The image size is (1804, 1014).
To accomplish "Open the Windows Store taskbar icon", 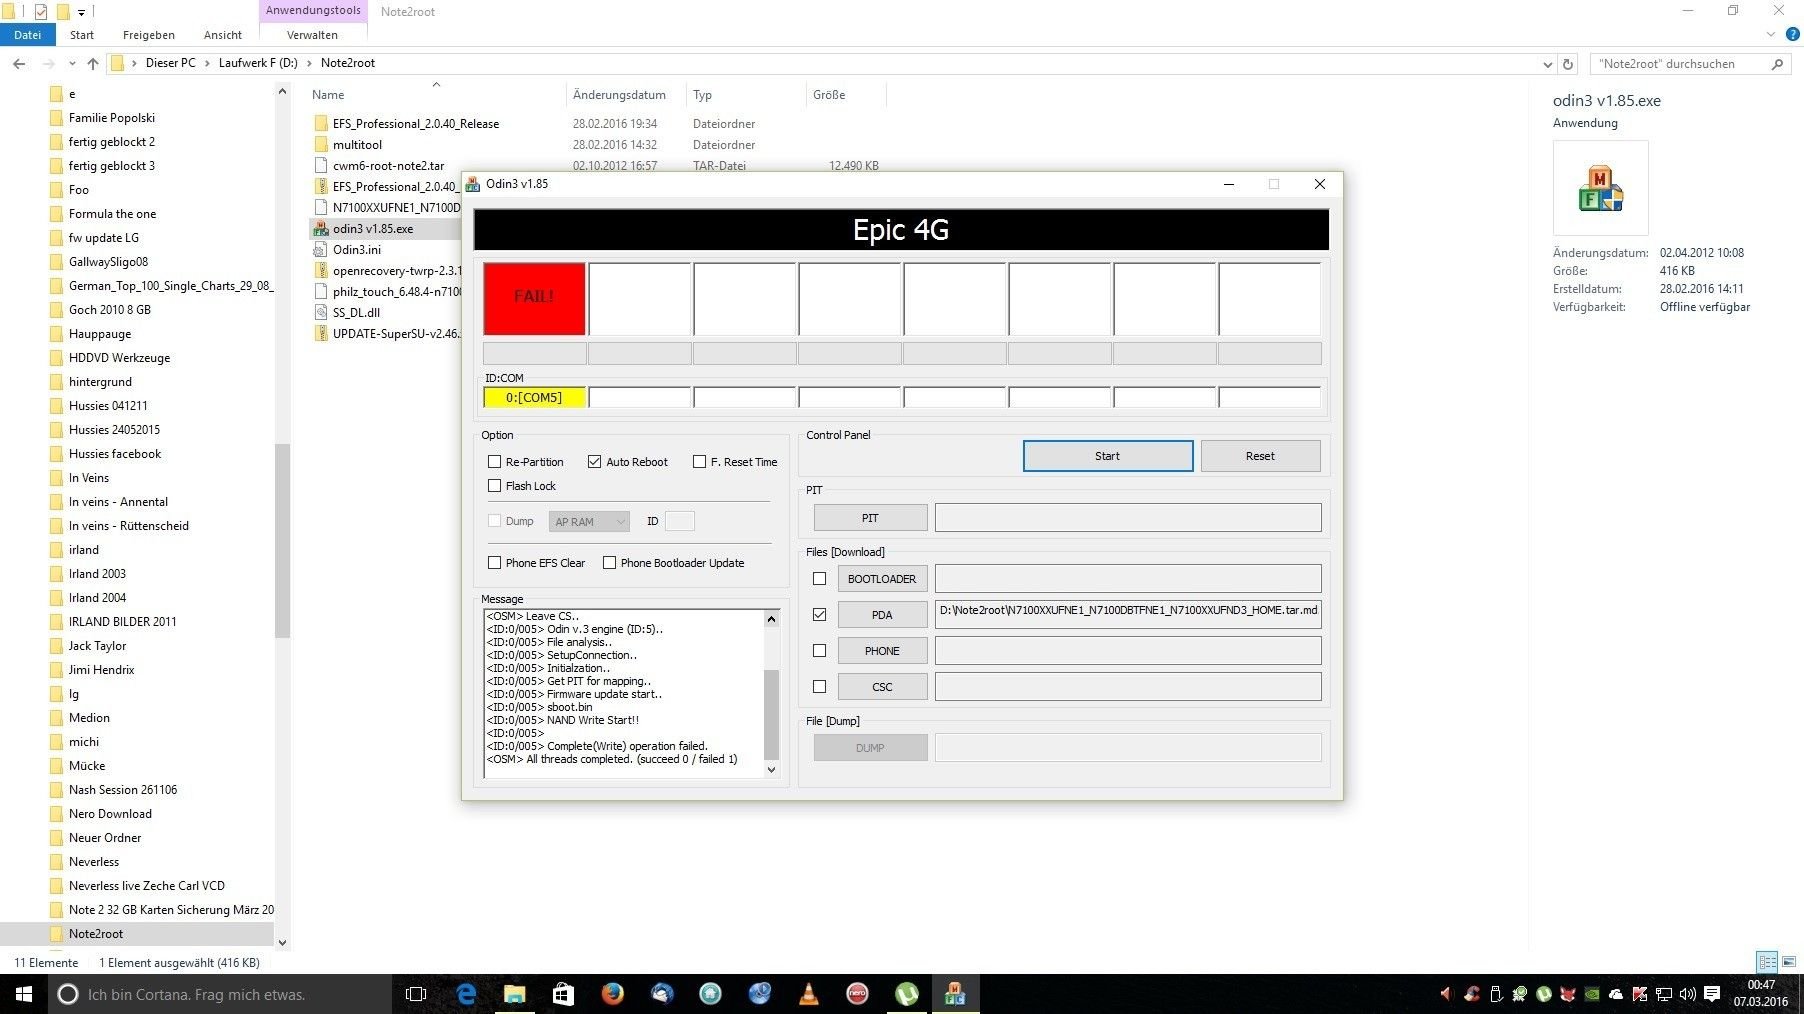I will 563,994.
